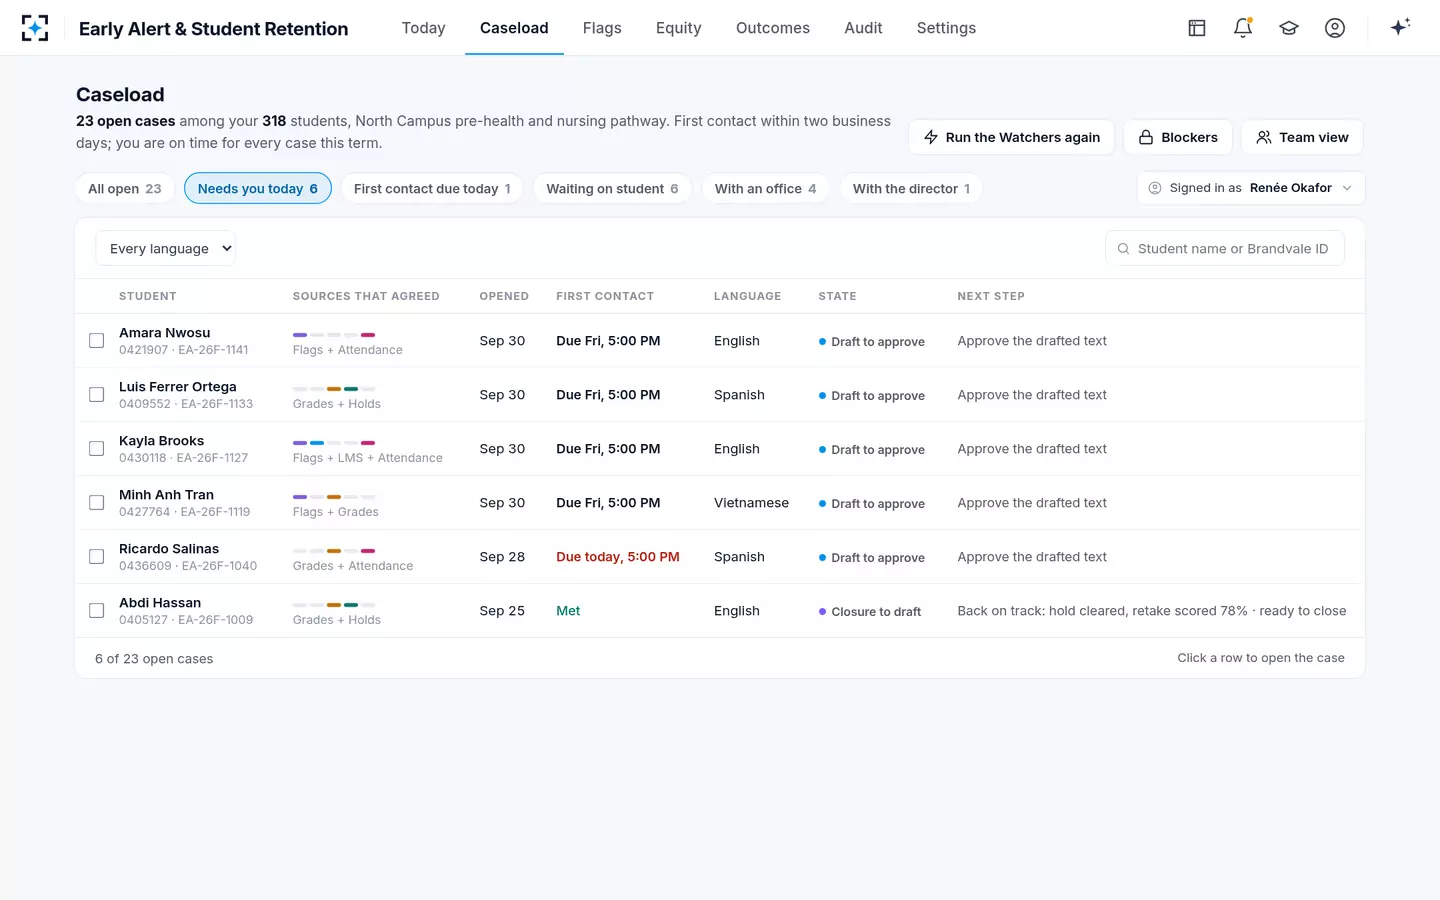The height and width of the screenshot is (900, 1440).
Task: Click the First contact column header
Action: (605, 296)
